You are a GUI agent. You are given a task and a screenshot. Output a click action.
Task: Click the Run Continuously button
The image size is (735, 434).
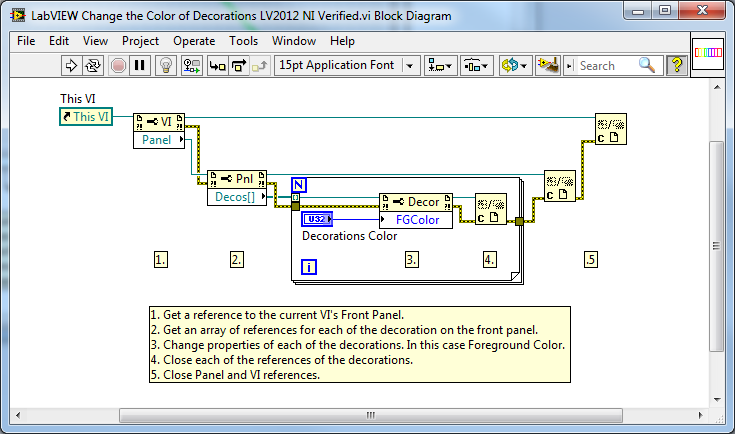click(93, 65)
